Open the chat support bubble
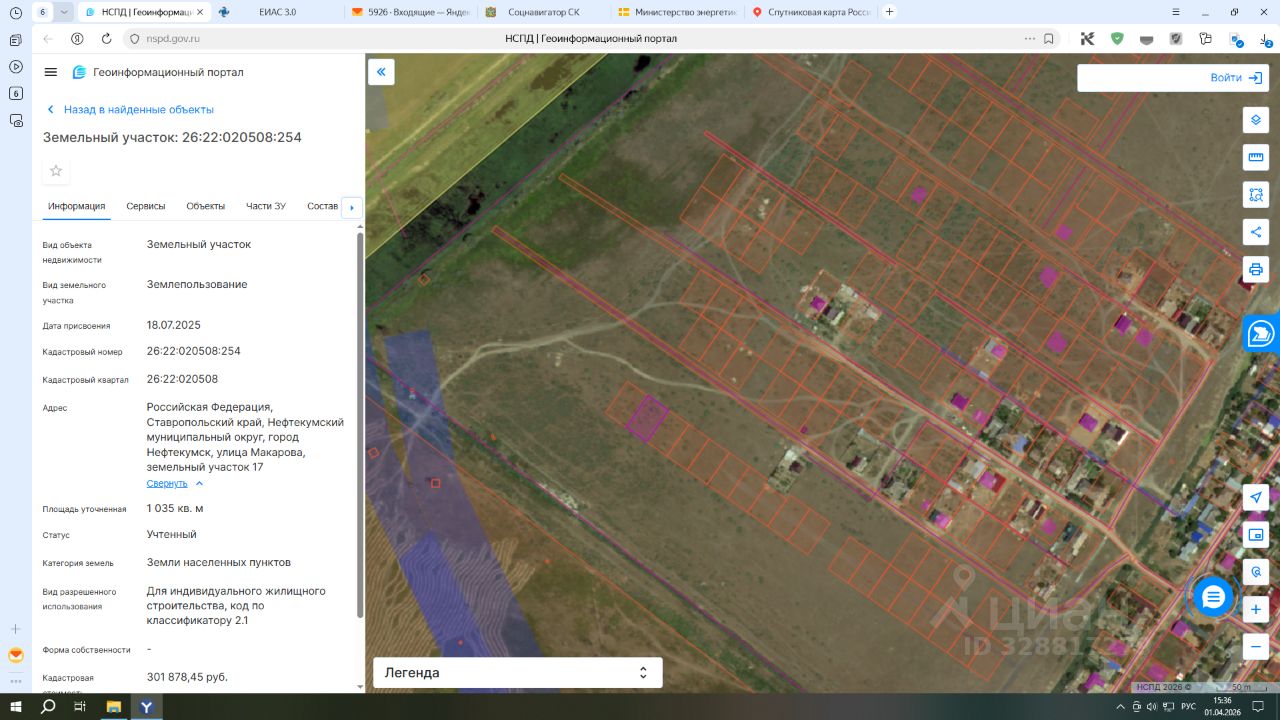Screen dimensions: 1280x720 1213,597
